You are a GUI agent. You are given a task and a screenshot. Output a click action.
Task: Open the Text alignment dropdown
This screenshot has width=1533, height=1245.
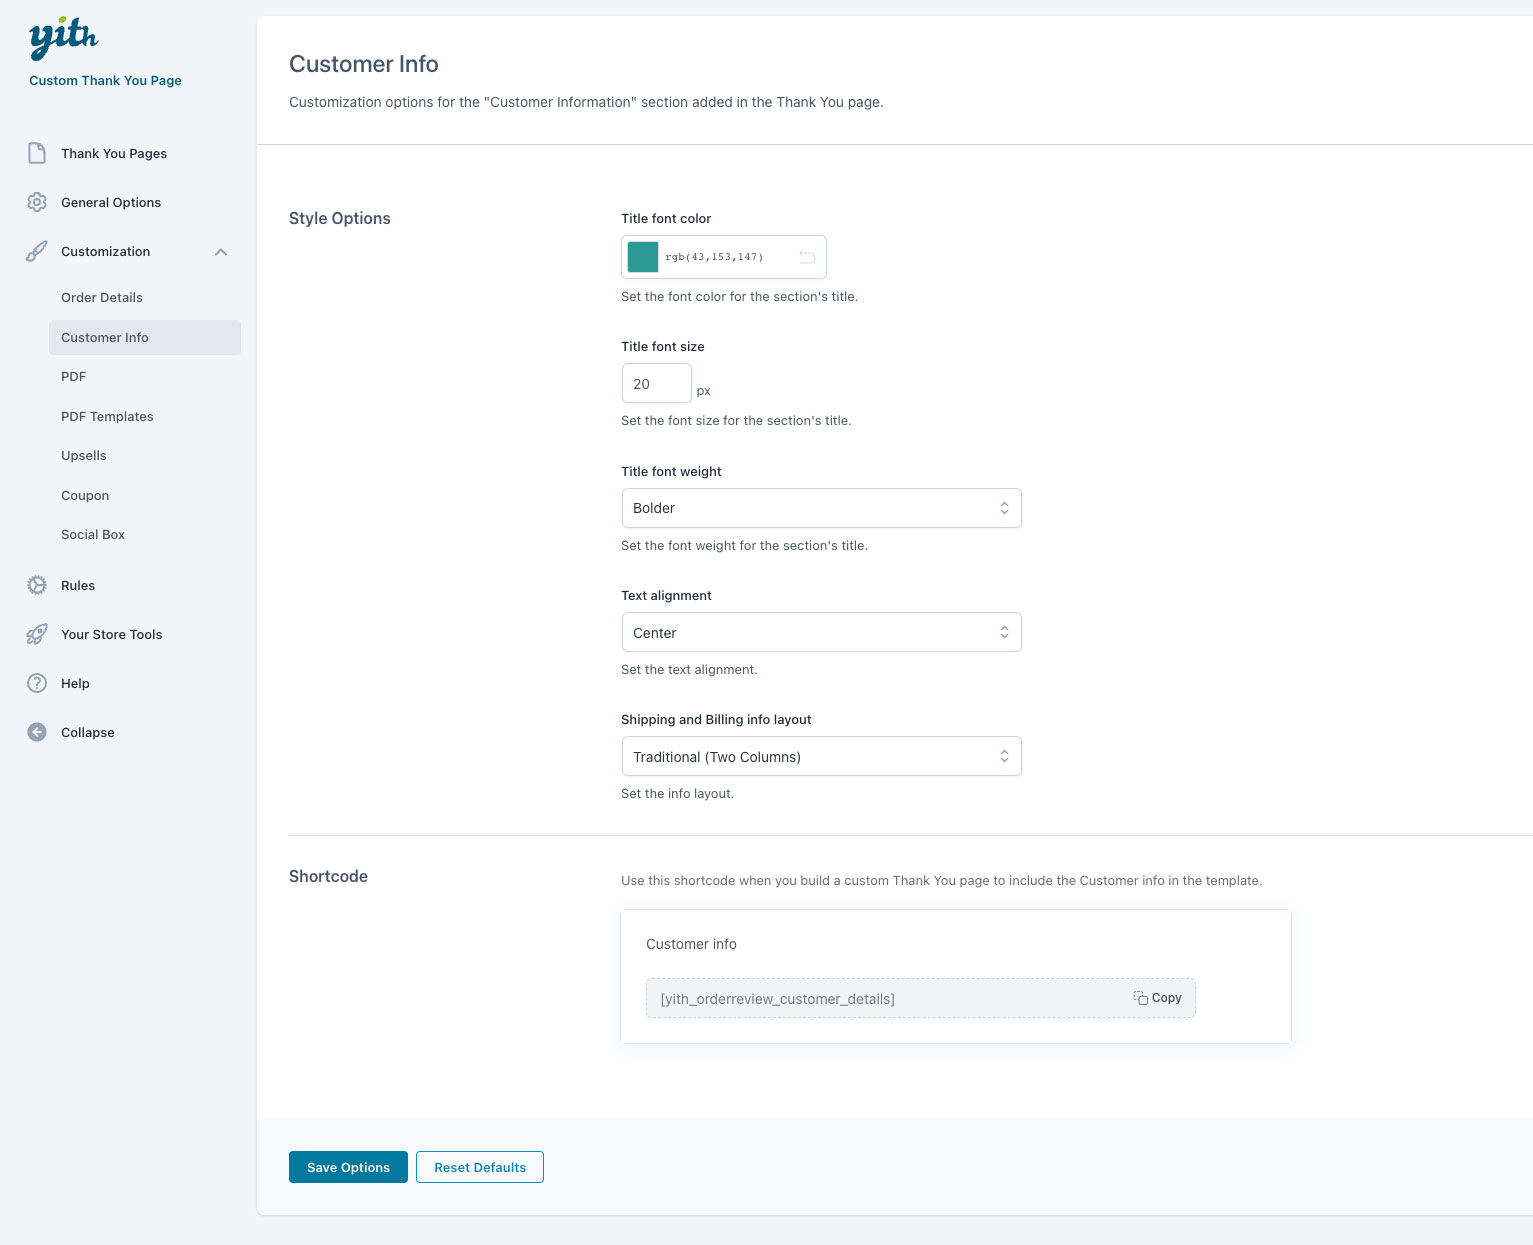[x=820, y=632]
